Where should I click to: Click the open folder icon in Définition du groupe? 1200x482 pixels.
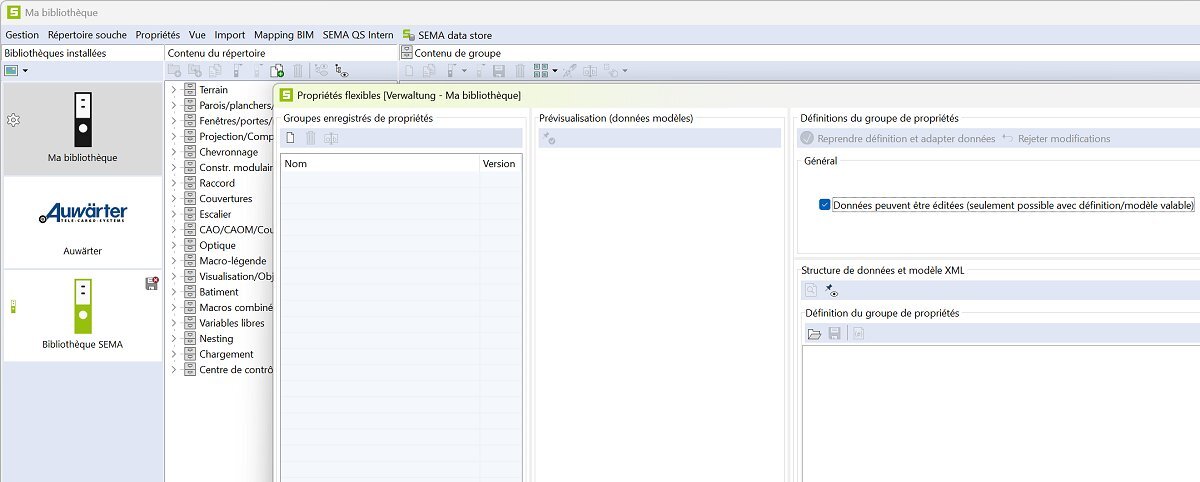(x=814, y=333)
